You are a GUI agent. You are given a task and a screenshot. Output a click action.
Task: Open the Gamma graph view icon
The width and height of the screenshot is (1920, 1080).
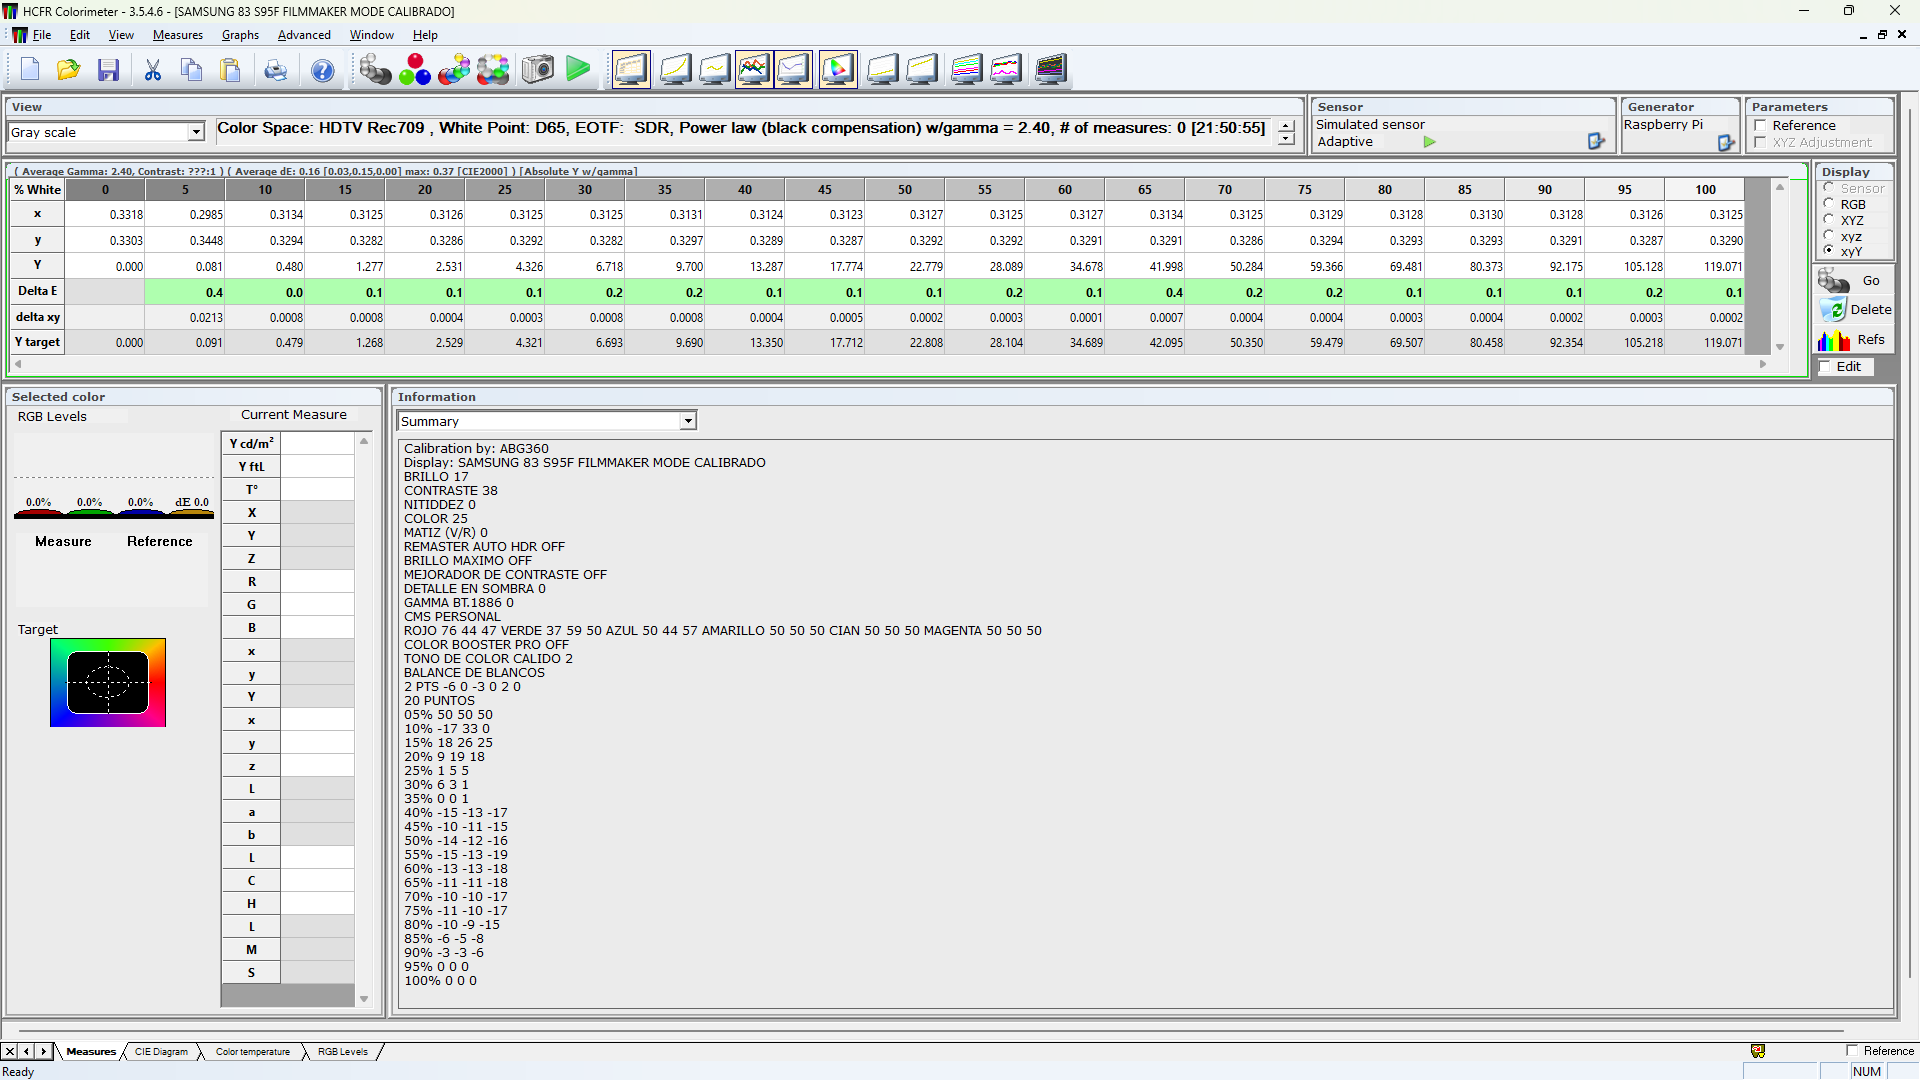(x=714, y=70)
